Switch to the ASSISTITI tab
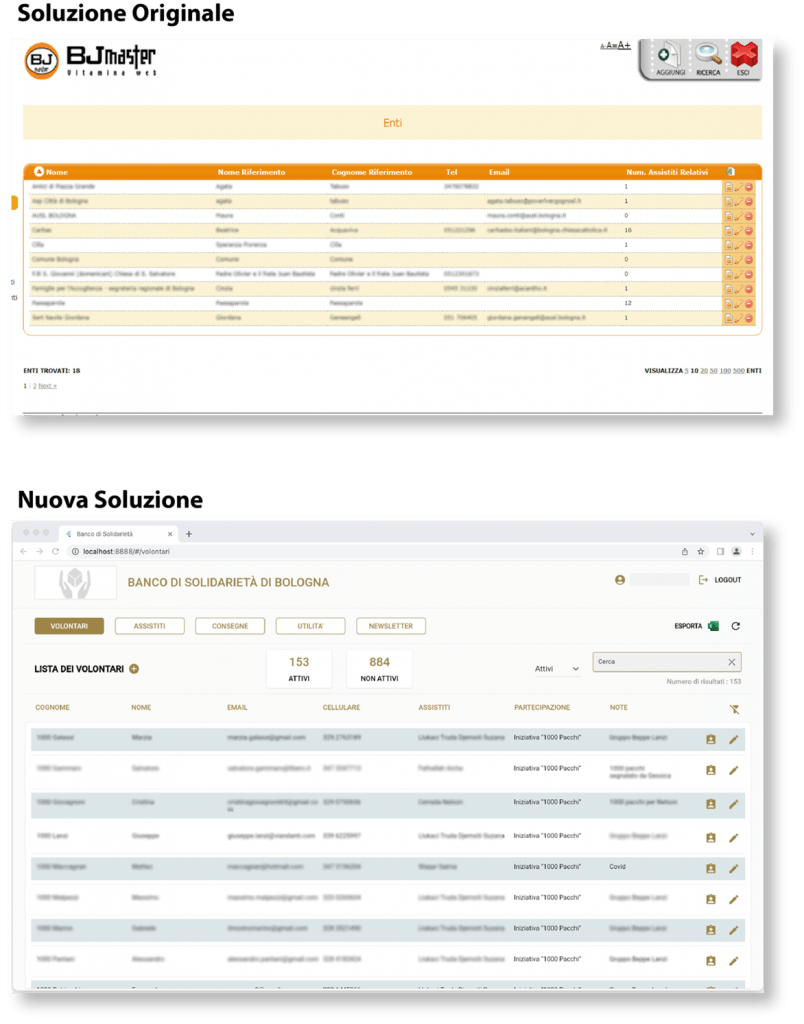Viewport: 804px width, 1024px height. pyautogui.click(x=150, y=626)
